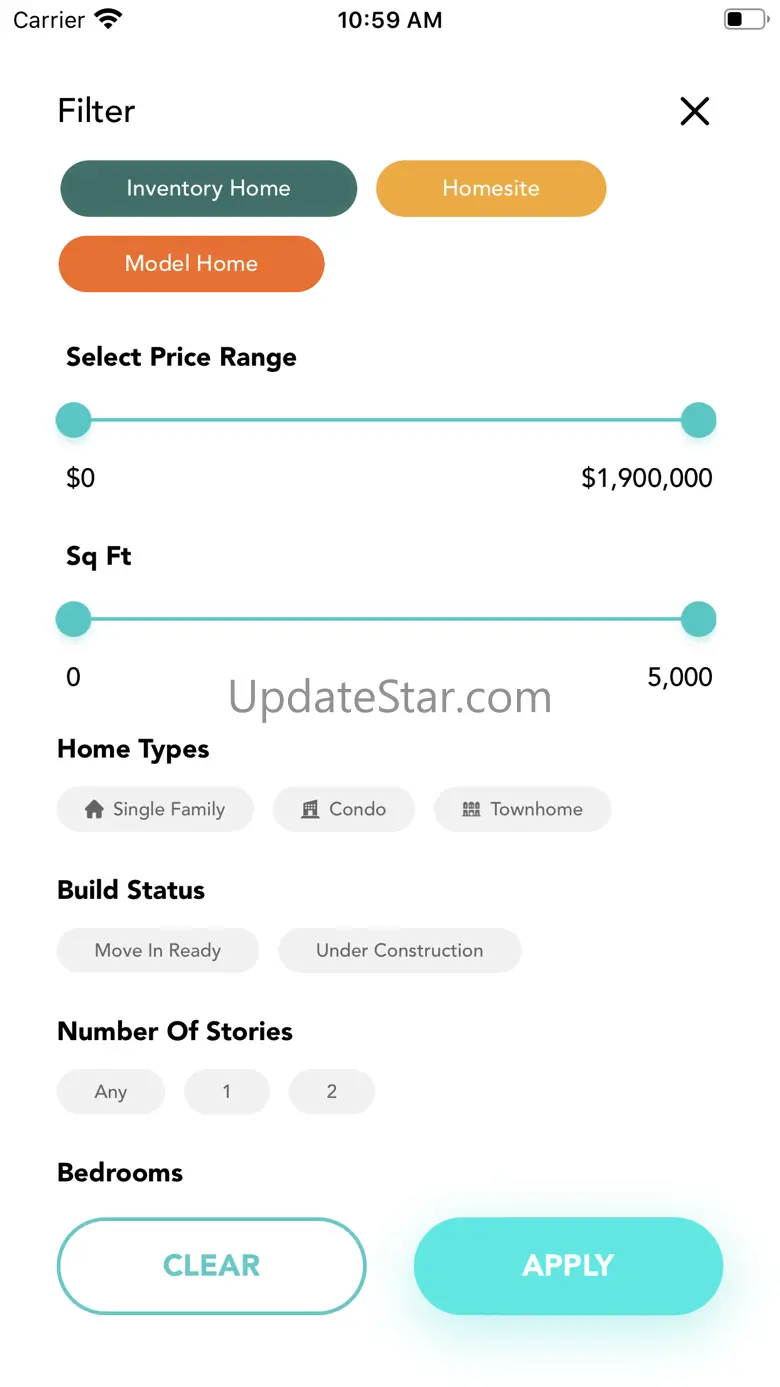The image size is (780, 1387).
Task: Tap the Wi-Fi icon in status bar
Action: [108, 20]
